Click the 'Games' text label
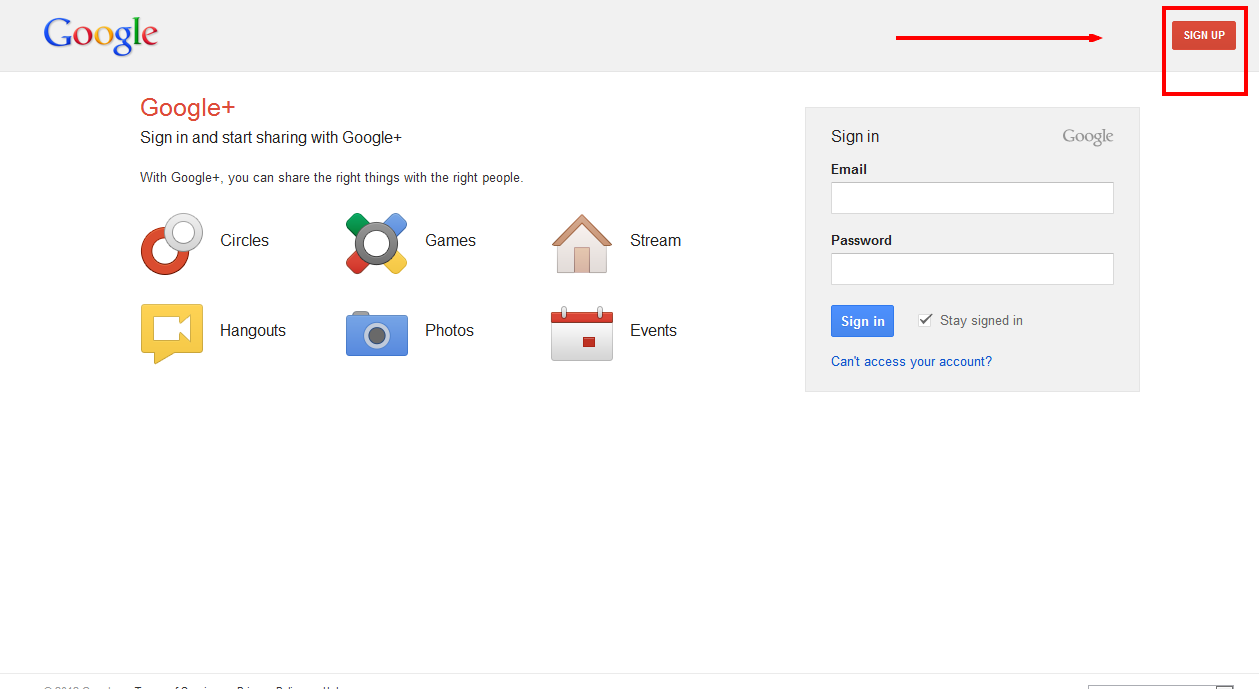 tap(450, 241)
